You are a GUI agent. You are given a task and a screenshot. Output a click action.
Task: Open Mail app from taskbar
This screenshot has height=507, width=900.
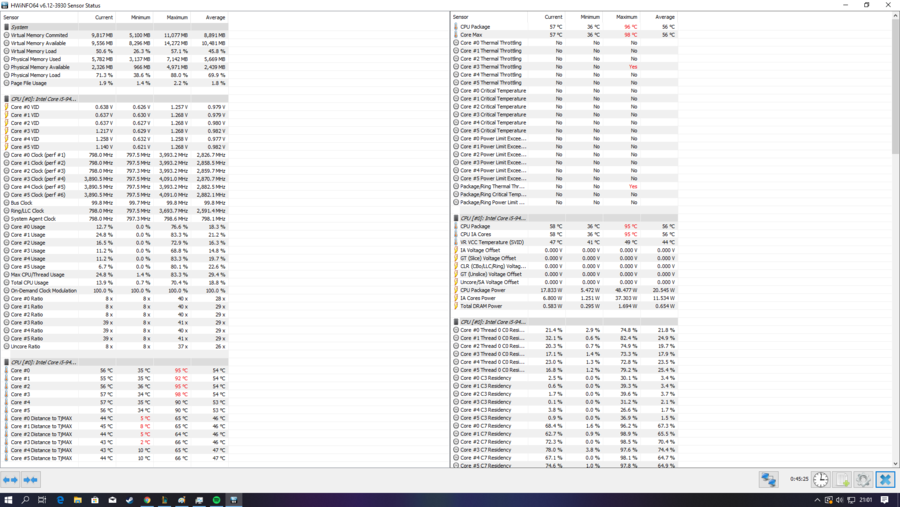click(x=112, y=500)
